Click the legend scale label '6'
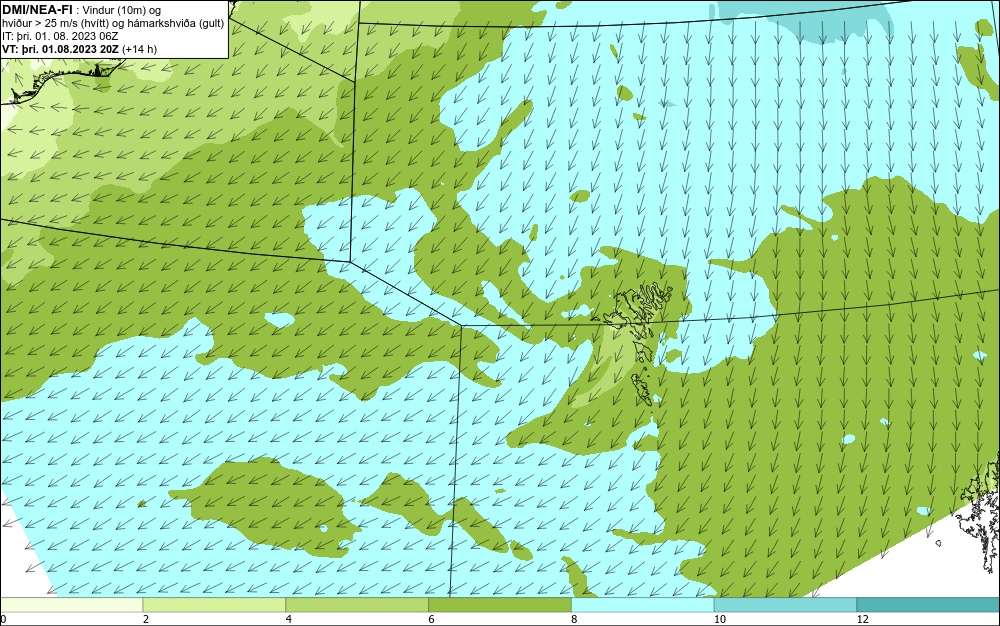1000x626 pixels. 432,619
